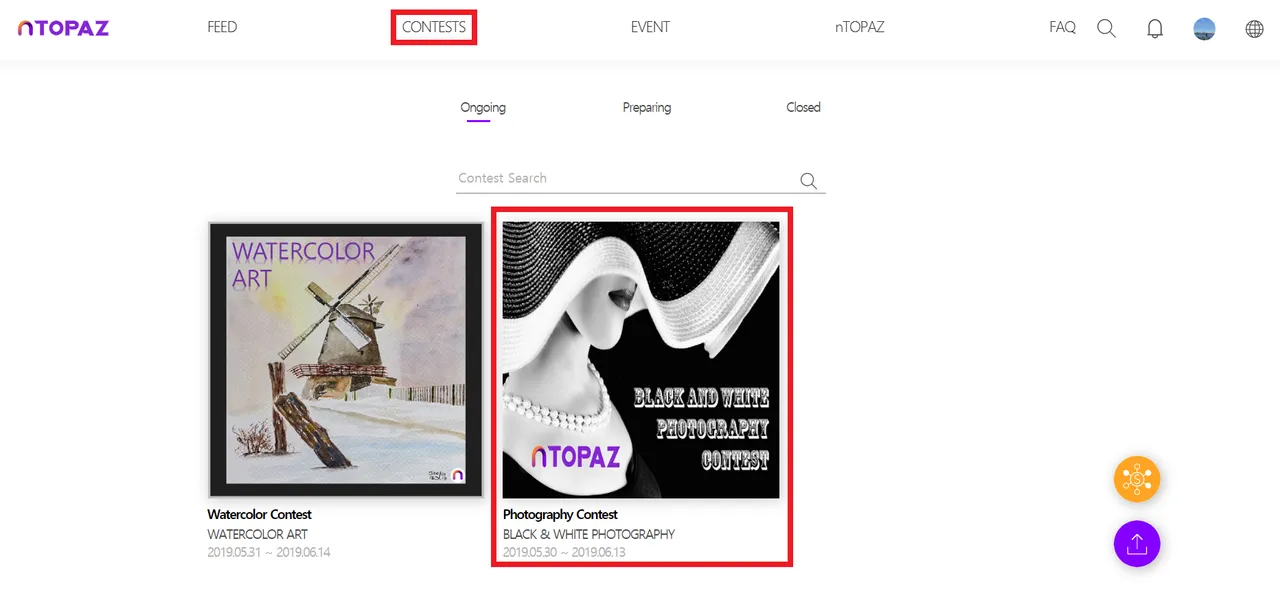
Task: Click the purple upload button
Action: click(1137, 544)
